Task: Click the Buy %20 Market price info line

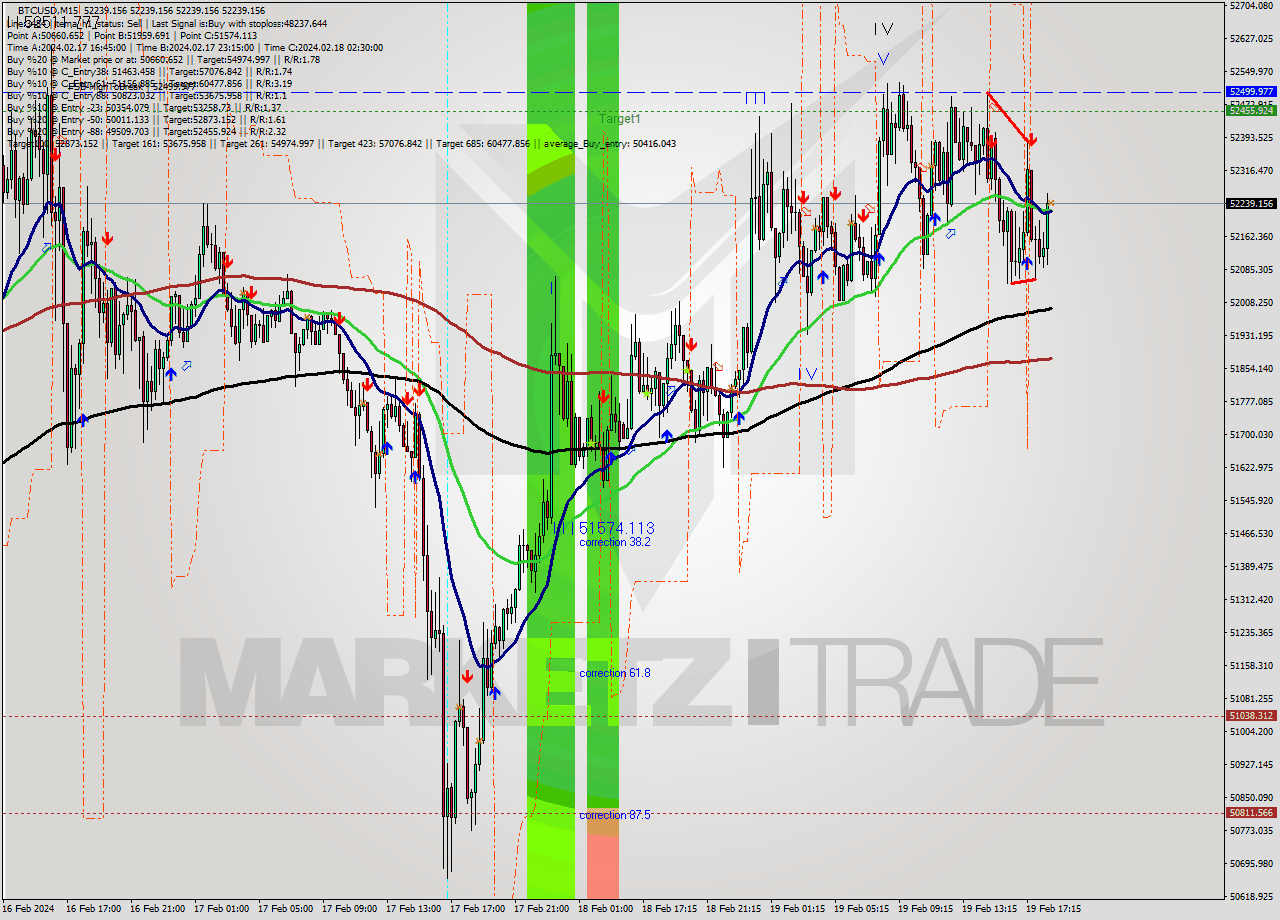Action: (x=163, y=59)
